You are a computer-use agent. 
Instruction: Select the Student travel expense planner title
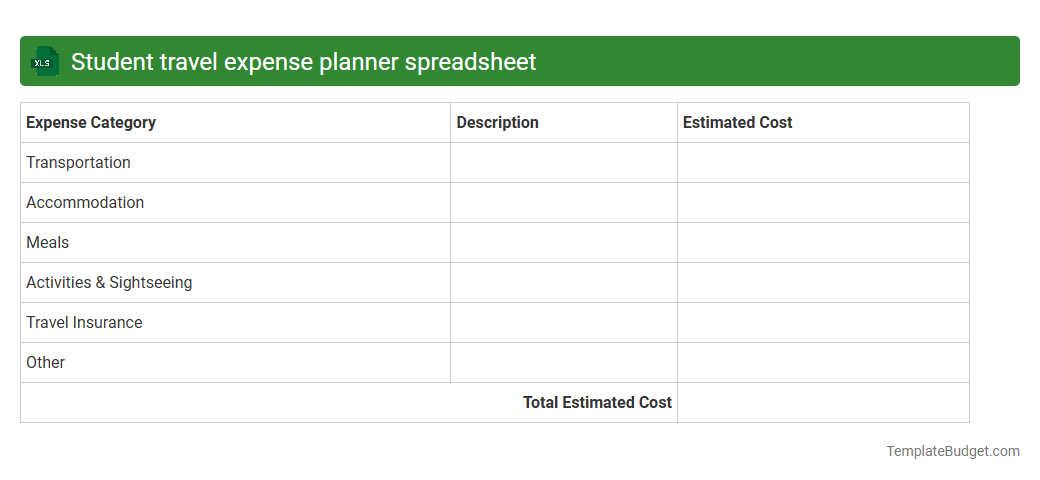(x=303, y=62)
